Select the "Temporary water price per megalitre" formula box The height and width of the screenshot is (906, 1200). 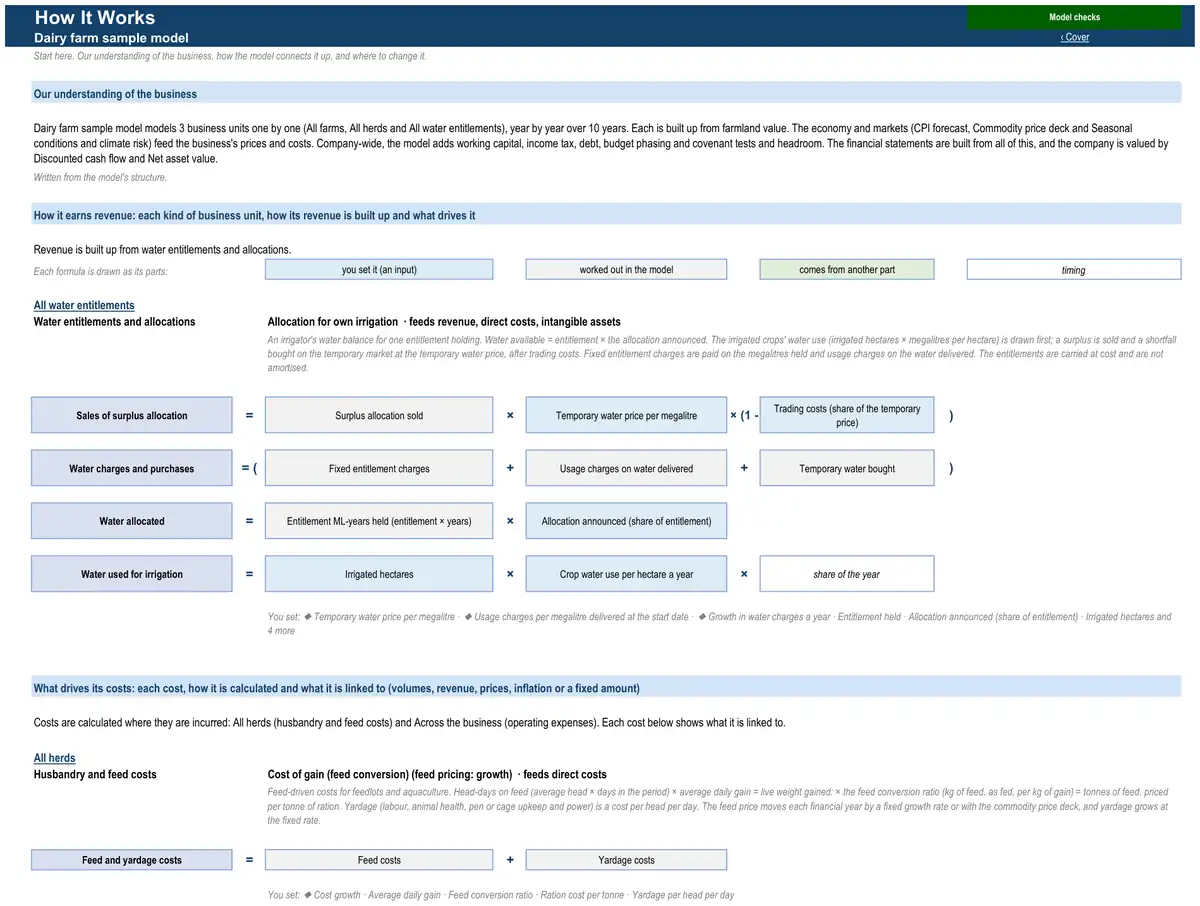tap(626, 415)
